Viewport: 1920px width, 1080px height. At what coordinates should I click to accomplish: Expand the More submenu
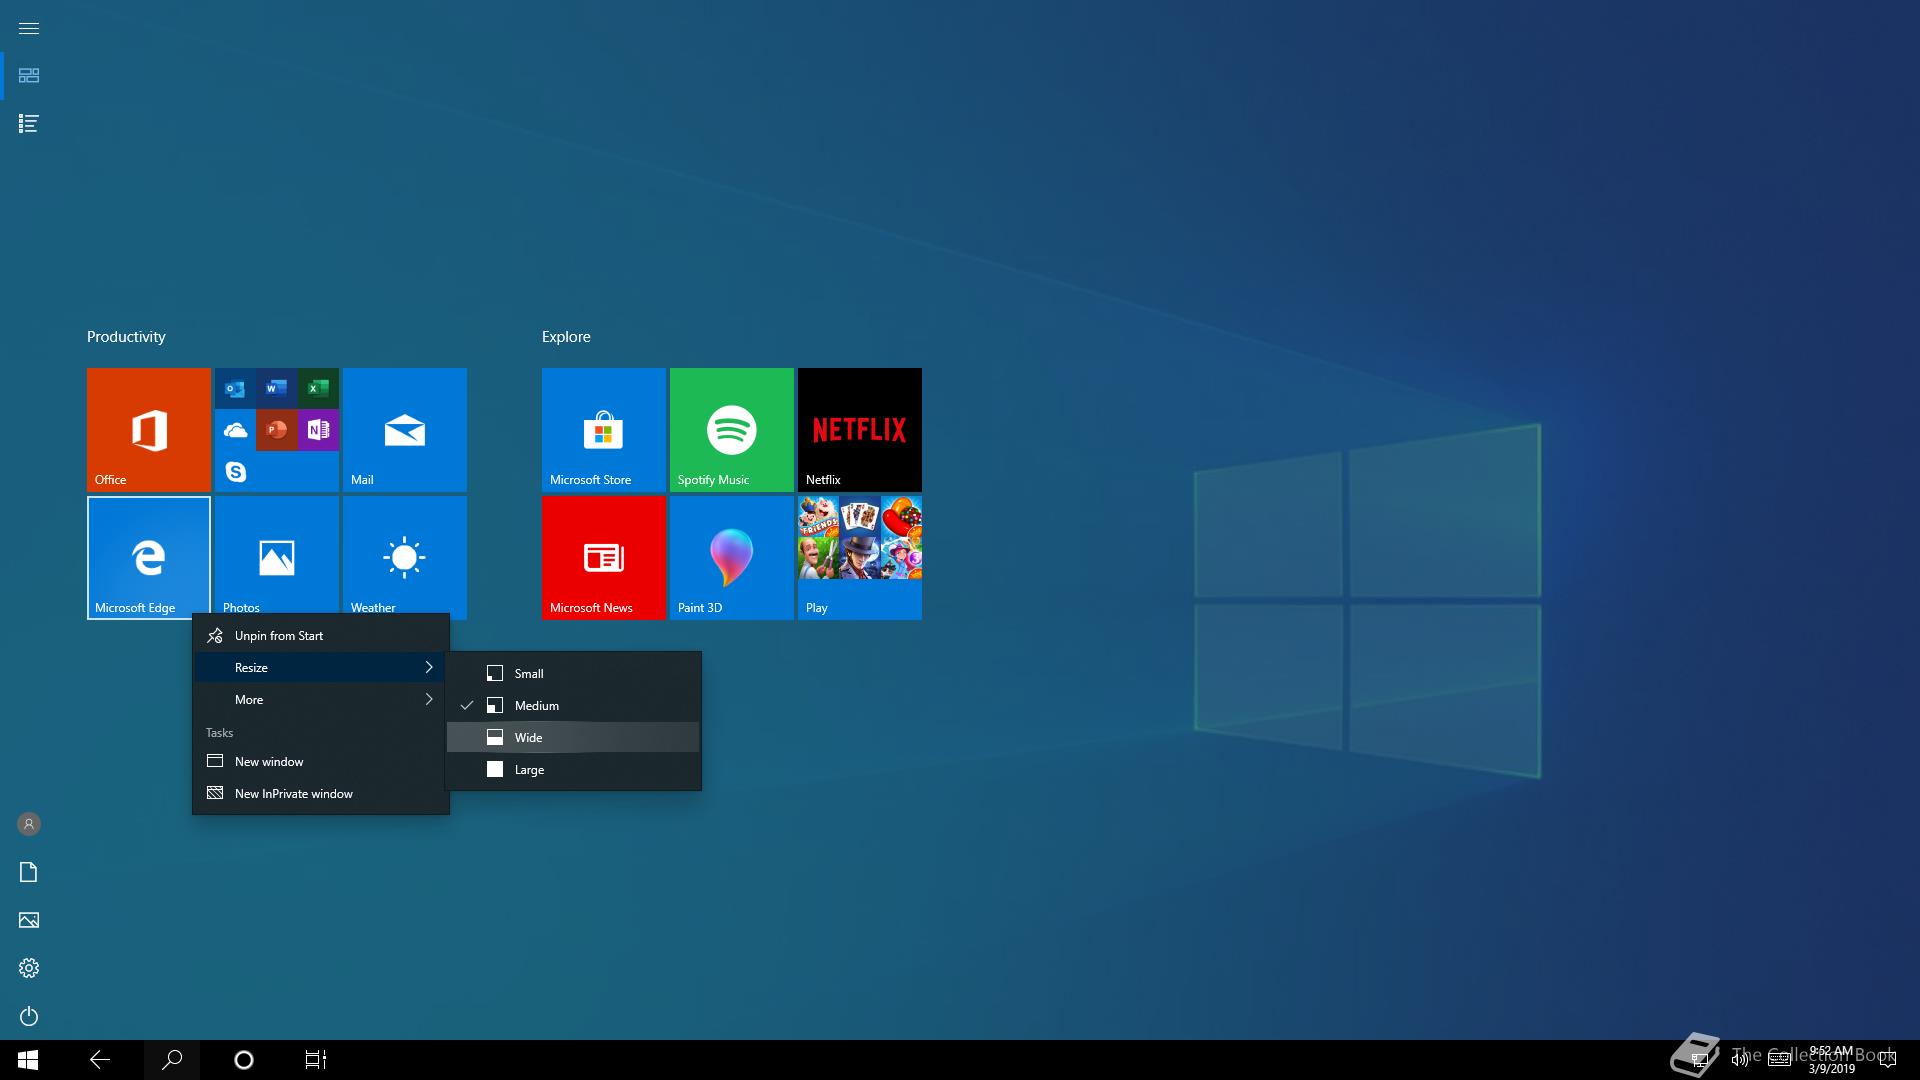click(321, 700)
